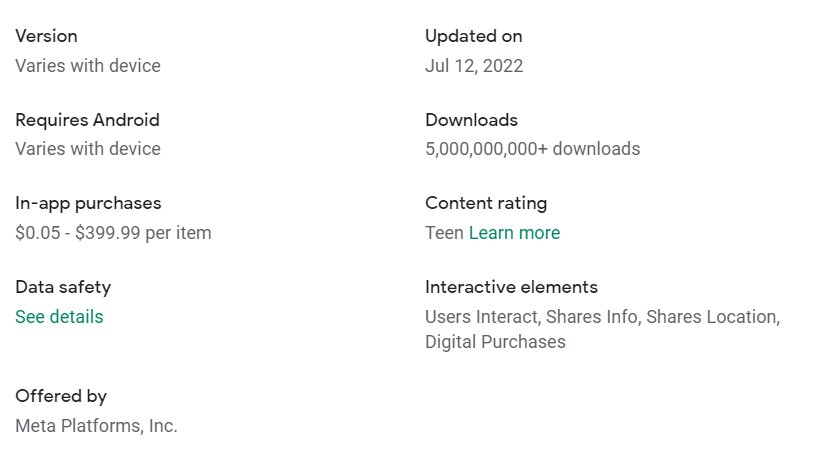
Task: Click the Downloads heading
Action: click(471, 120)
